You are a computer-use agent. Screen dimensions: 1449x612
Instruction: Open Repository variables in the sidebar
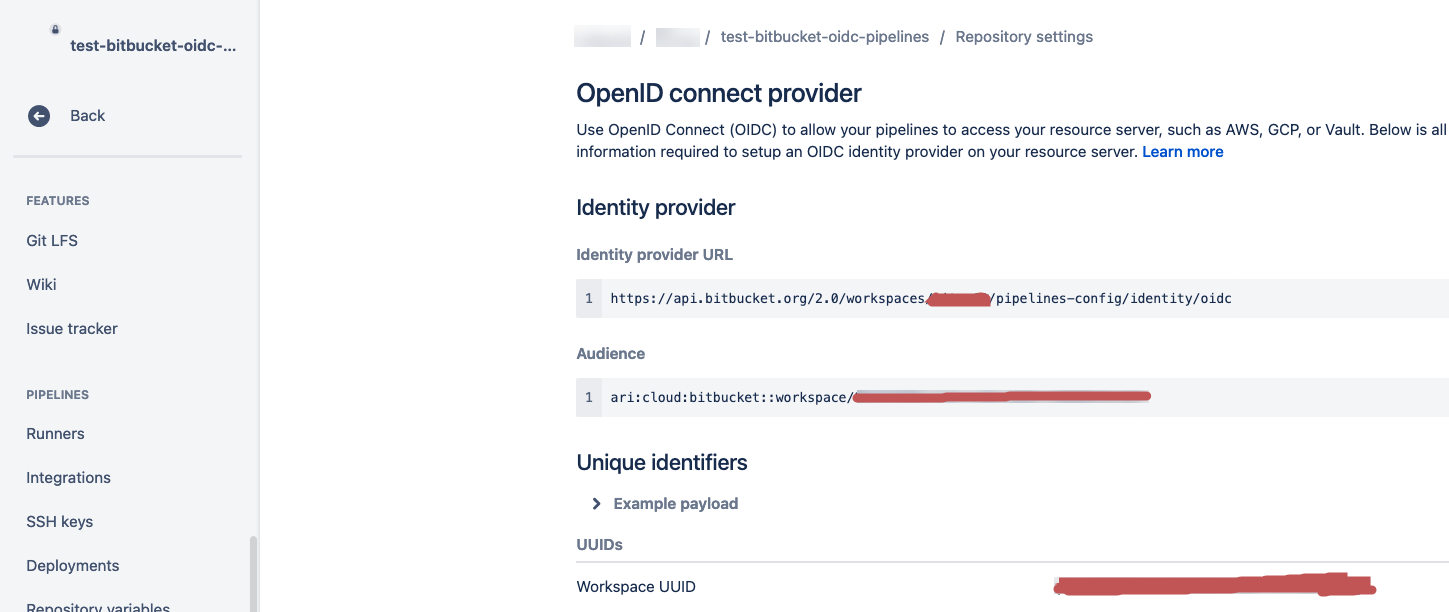point(98,607)
